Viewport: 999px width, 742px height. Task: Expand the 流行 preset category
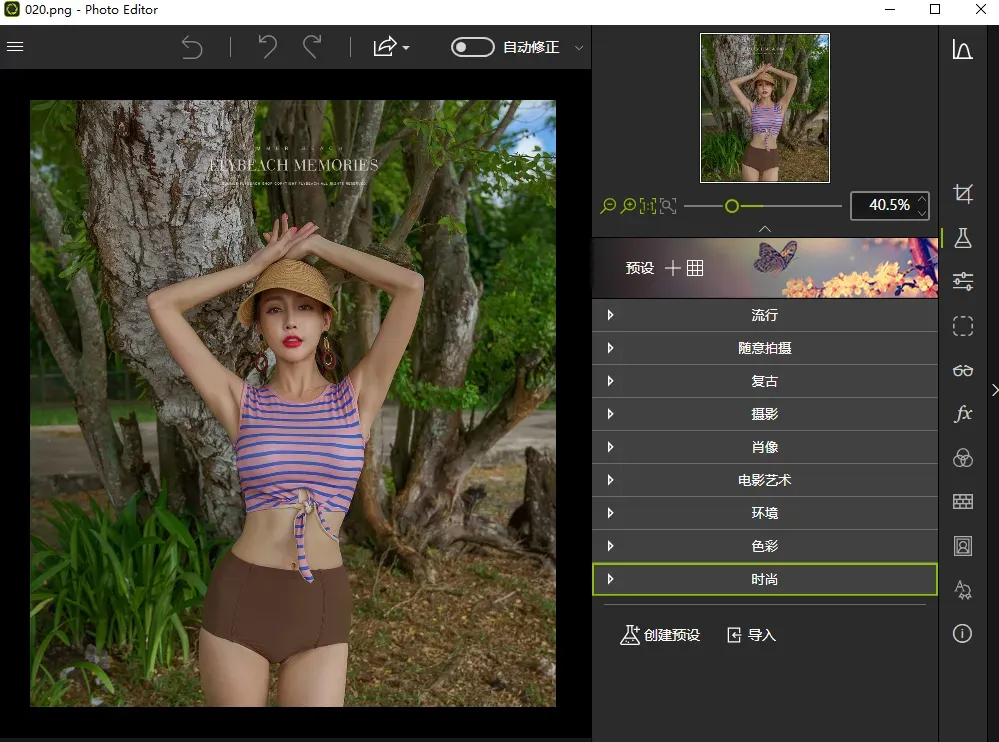(x=765, y=315)
